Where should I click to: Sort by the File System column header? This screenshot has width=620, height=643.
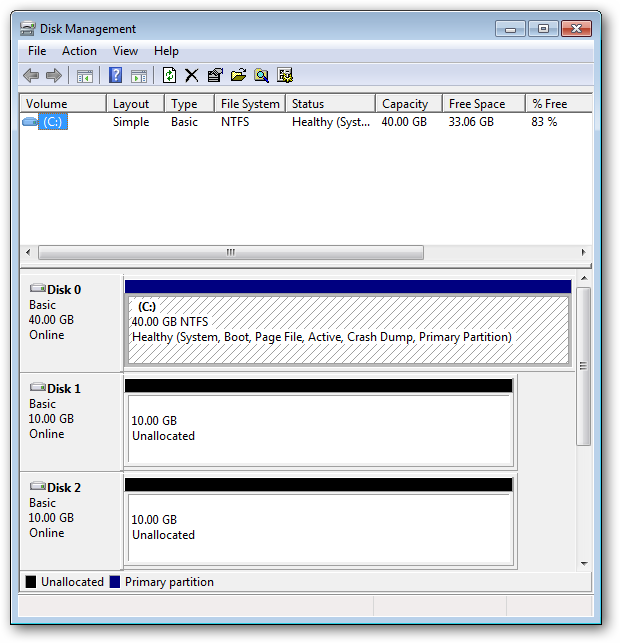[x=250, y=104]
